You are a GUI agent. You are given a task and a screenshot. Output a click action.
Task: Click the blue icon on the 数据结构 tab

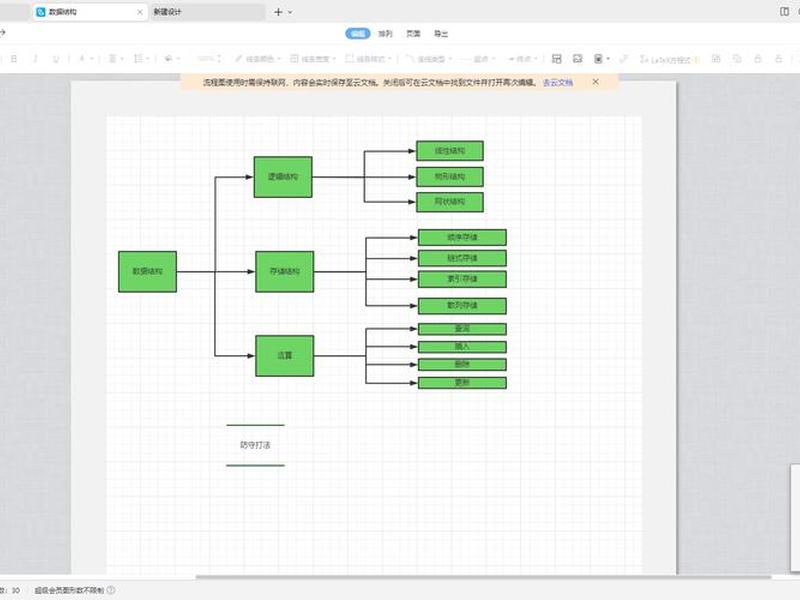(x=41, y=12)
